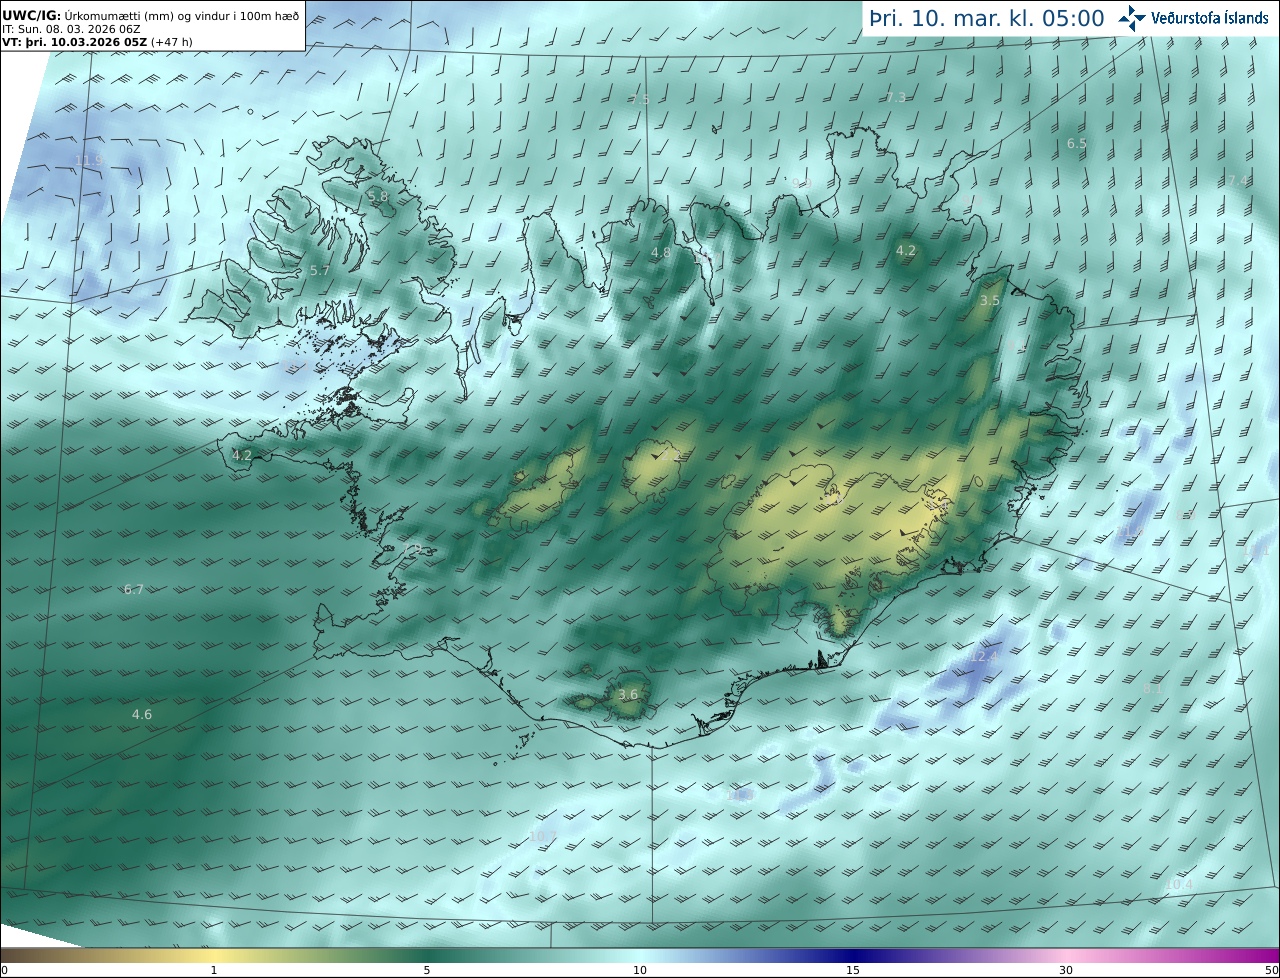Image resolution: width=1280 pixels, height=978 pixels.
Task: Click the 1 tick on the color scale
Action: [x=214, y=970]
